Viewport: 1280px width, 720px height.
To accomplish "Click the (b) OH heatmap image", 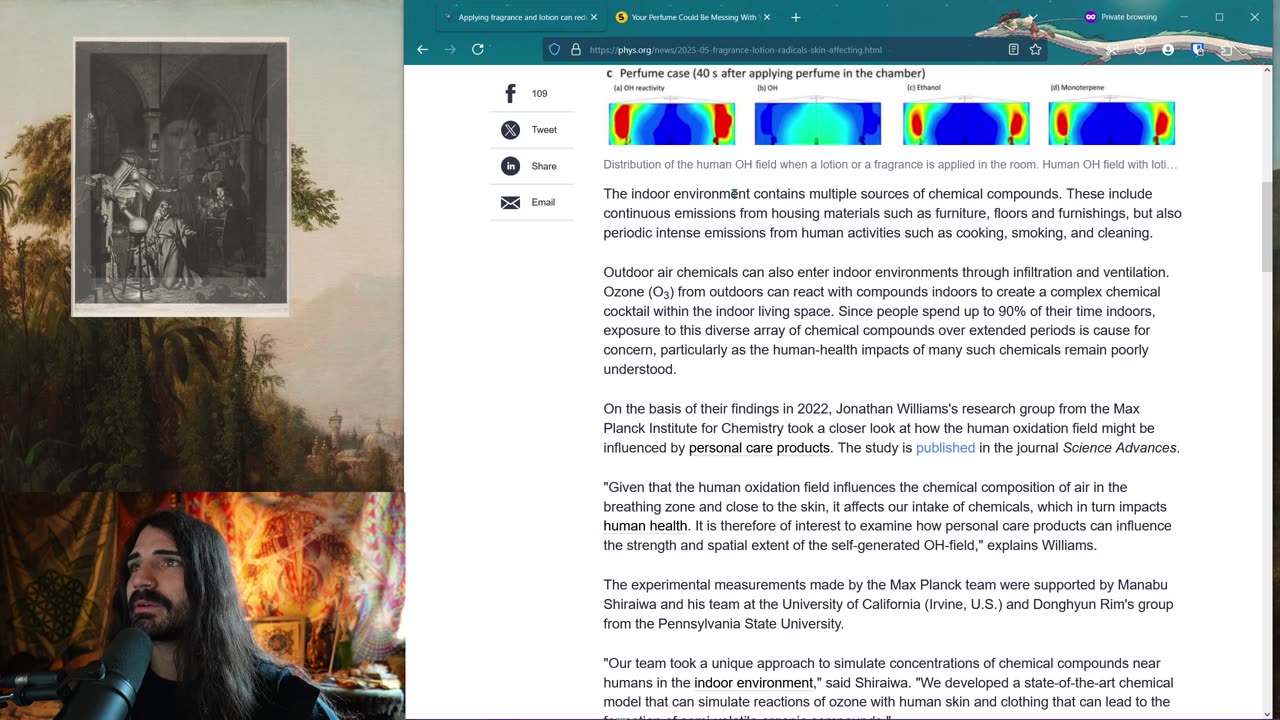I will point(818,123).
